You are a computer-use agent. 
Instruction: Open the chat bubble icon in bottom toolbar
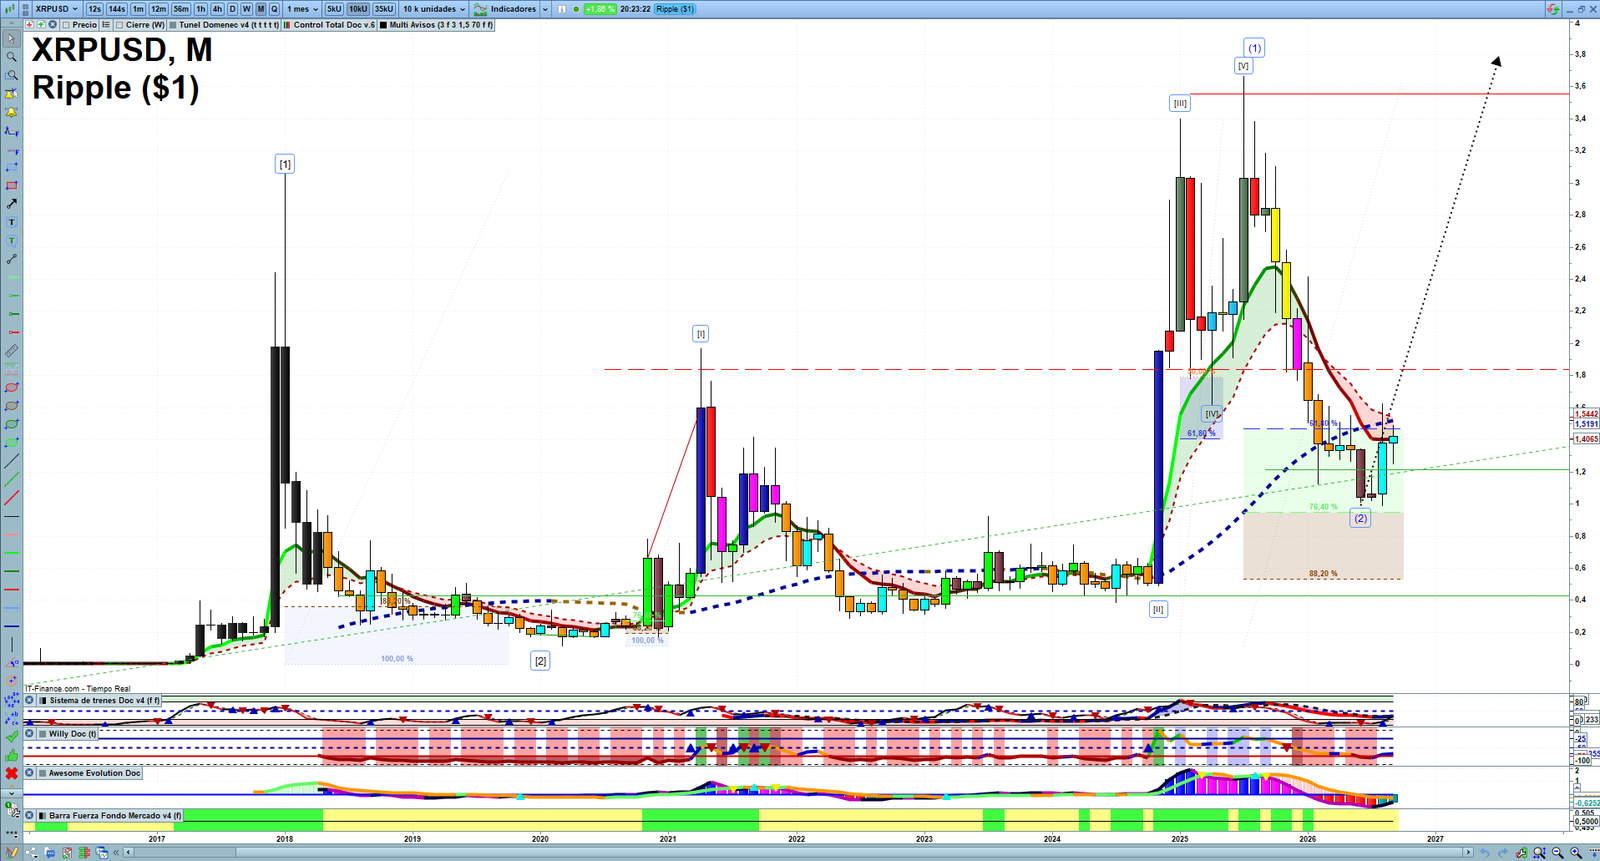tap(50, 852)
